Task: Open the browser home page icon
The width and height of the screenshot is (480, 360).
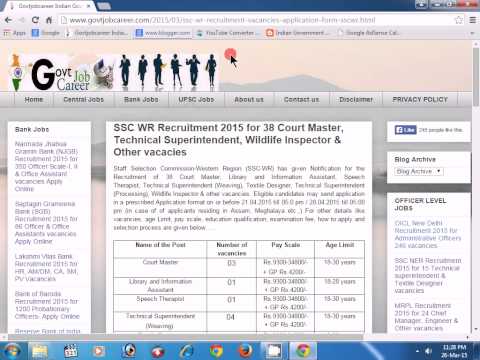Action: [x=49, y=20]
